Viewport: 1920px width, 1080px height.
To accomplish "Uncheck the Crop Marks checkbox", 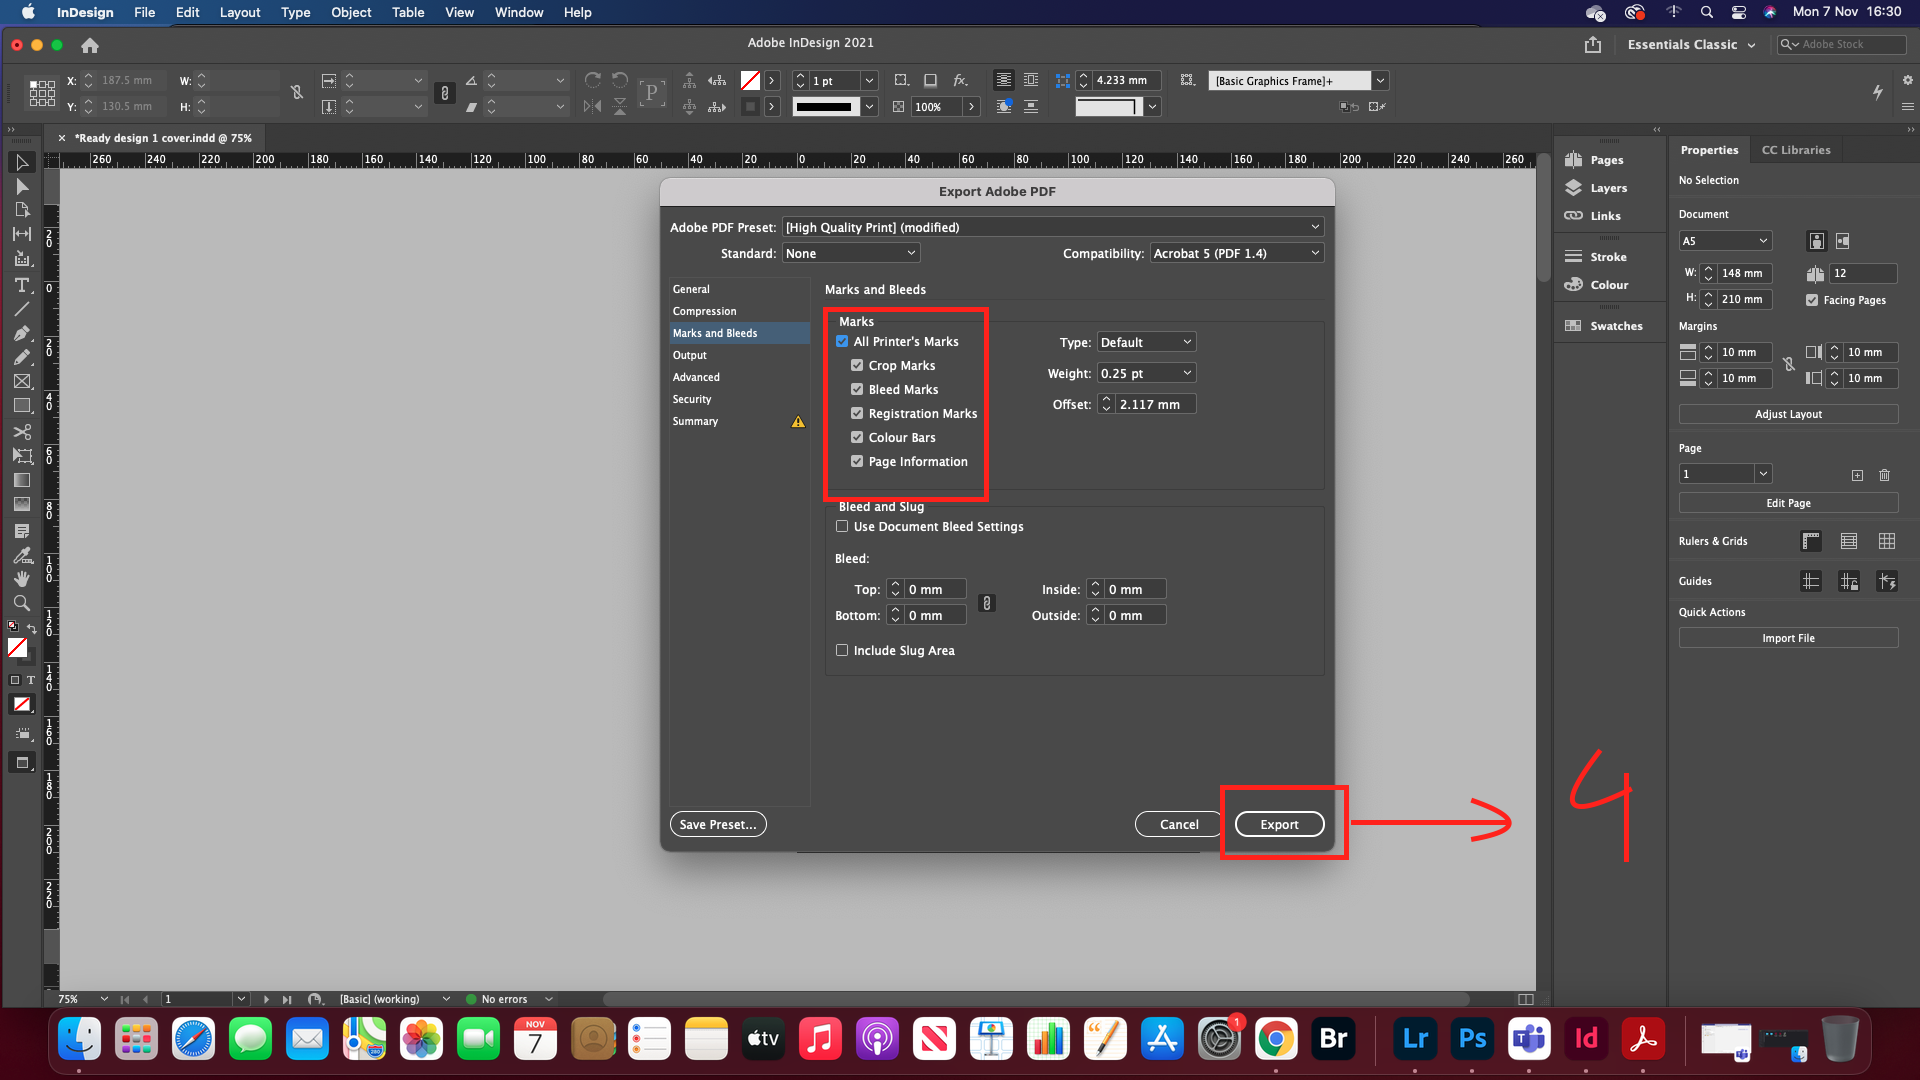I will (857, 366).
